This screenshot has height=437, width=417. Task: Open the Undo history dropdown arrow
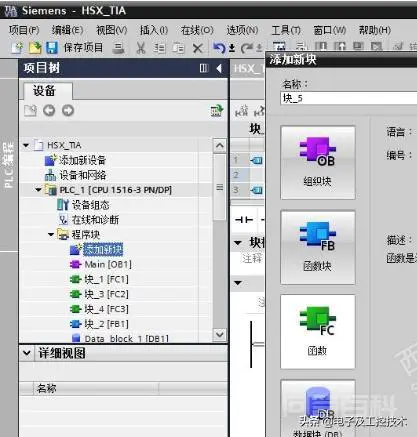pyautogui.click(x=232, y=49)
